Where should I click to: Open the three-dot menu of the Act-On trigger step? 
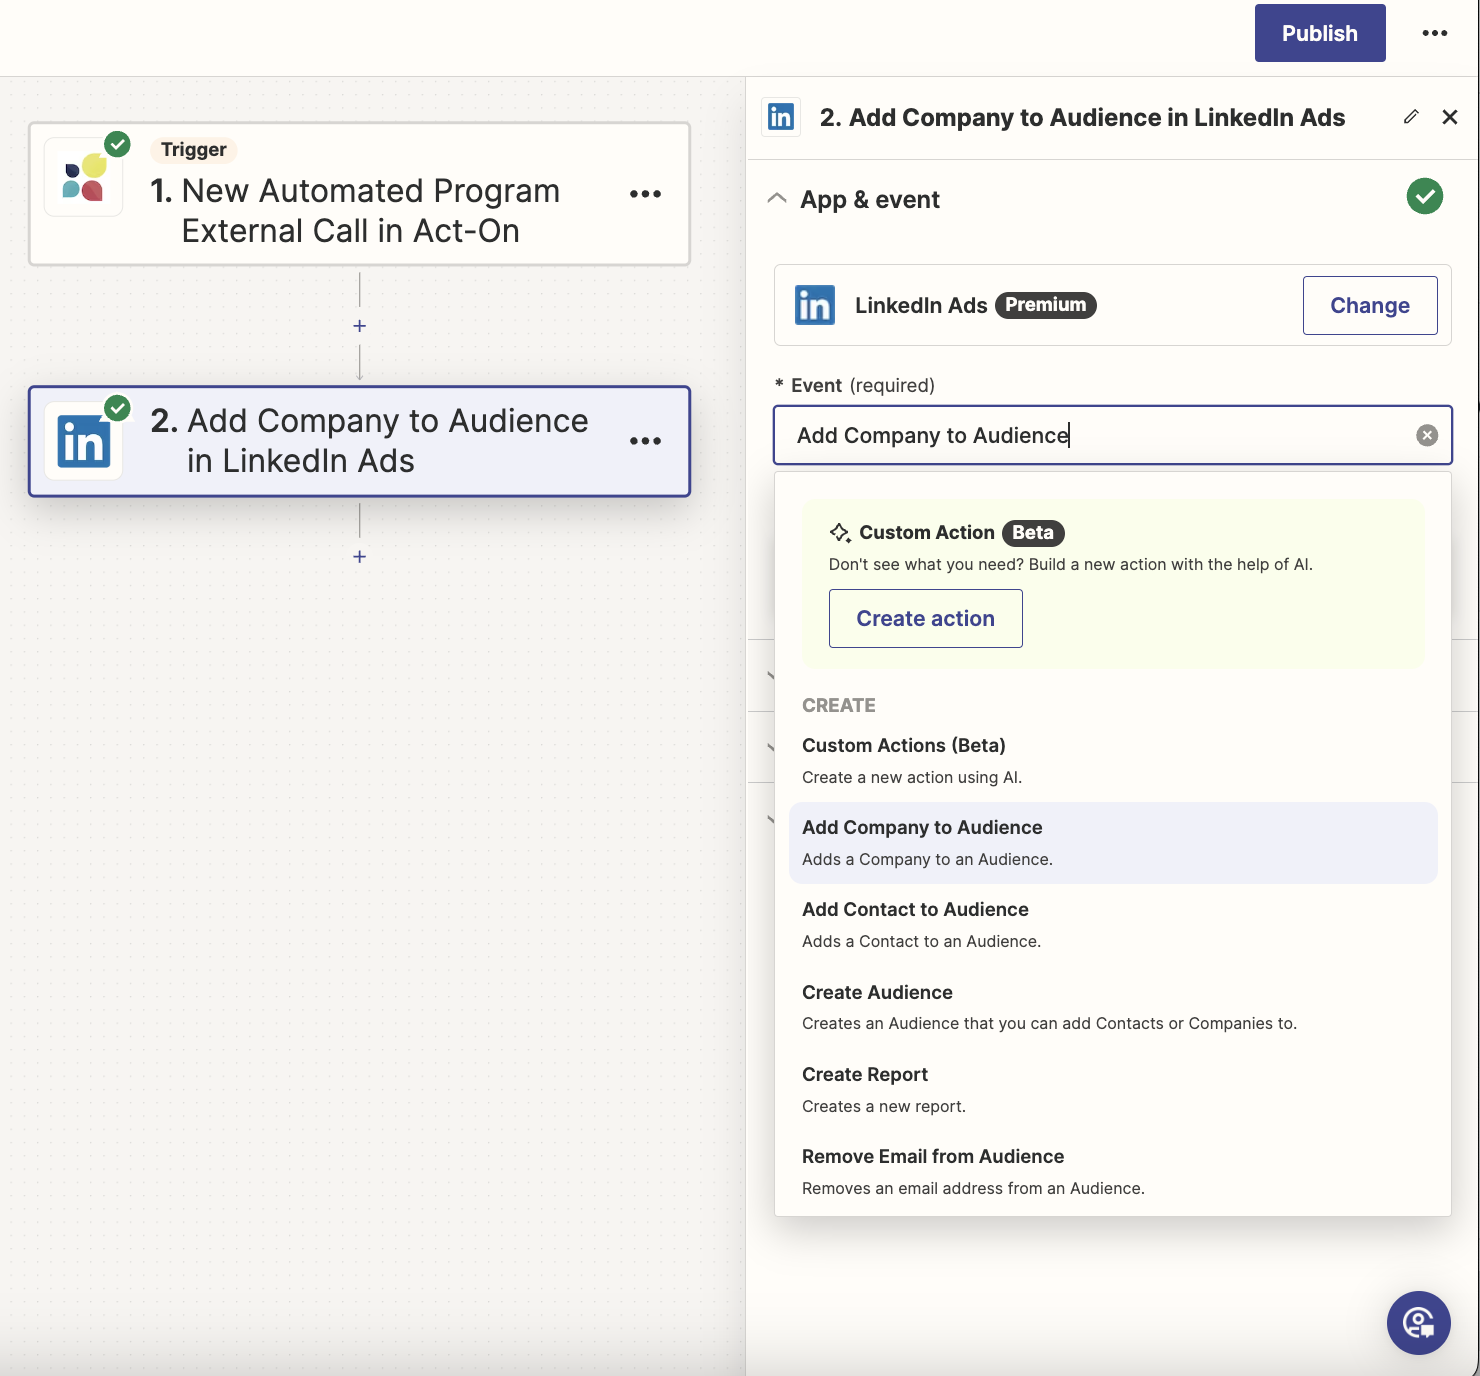tap(646, 194)
